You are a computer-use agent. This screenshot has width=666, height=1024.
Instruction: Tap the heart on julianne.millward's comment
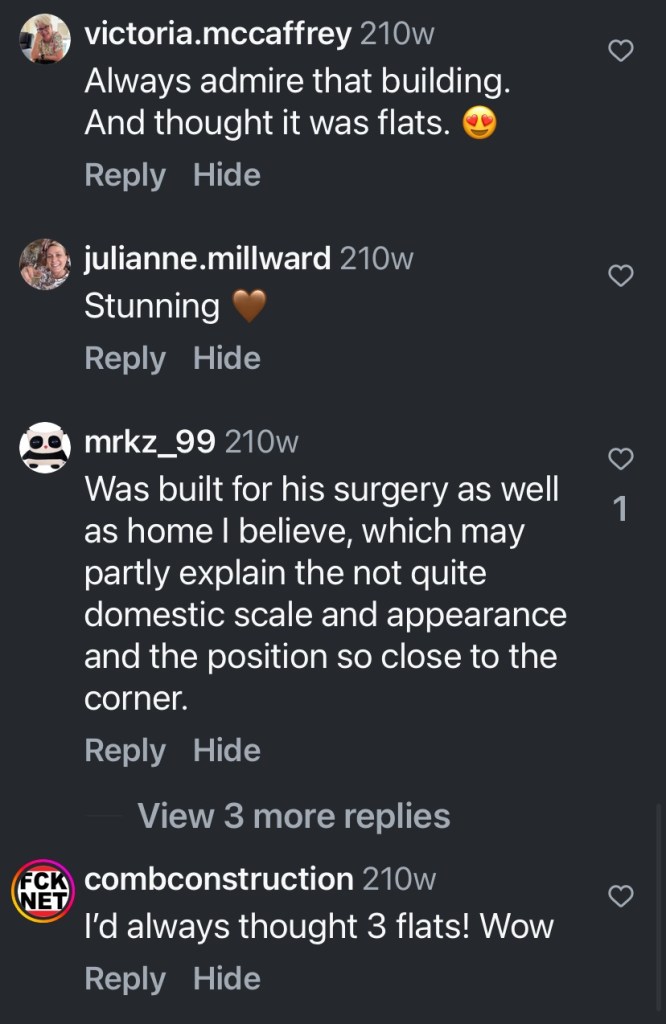pyautogui.click(x=621, y=276)
